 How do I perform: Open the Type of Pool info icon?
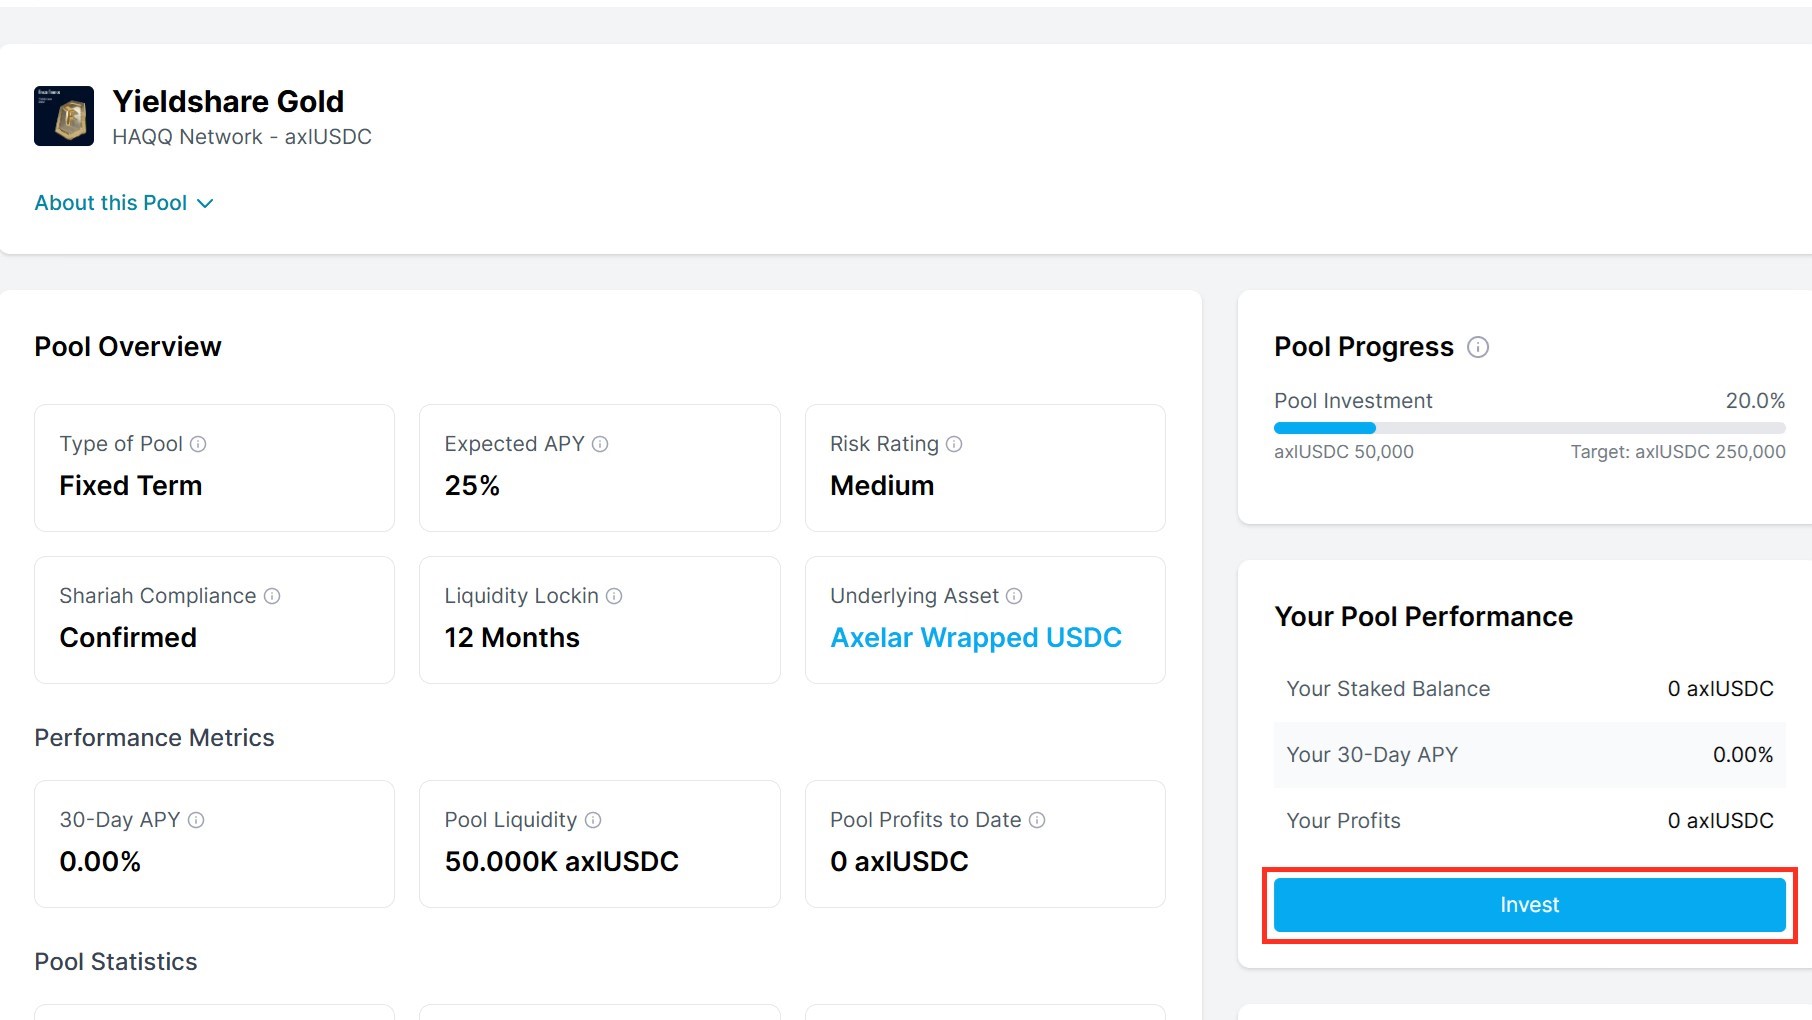198,444
